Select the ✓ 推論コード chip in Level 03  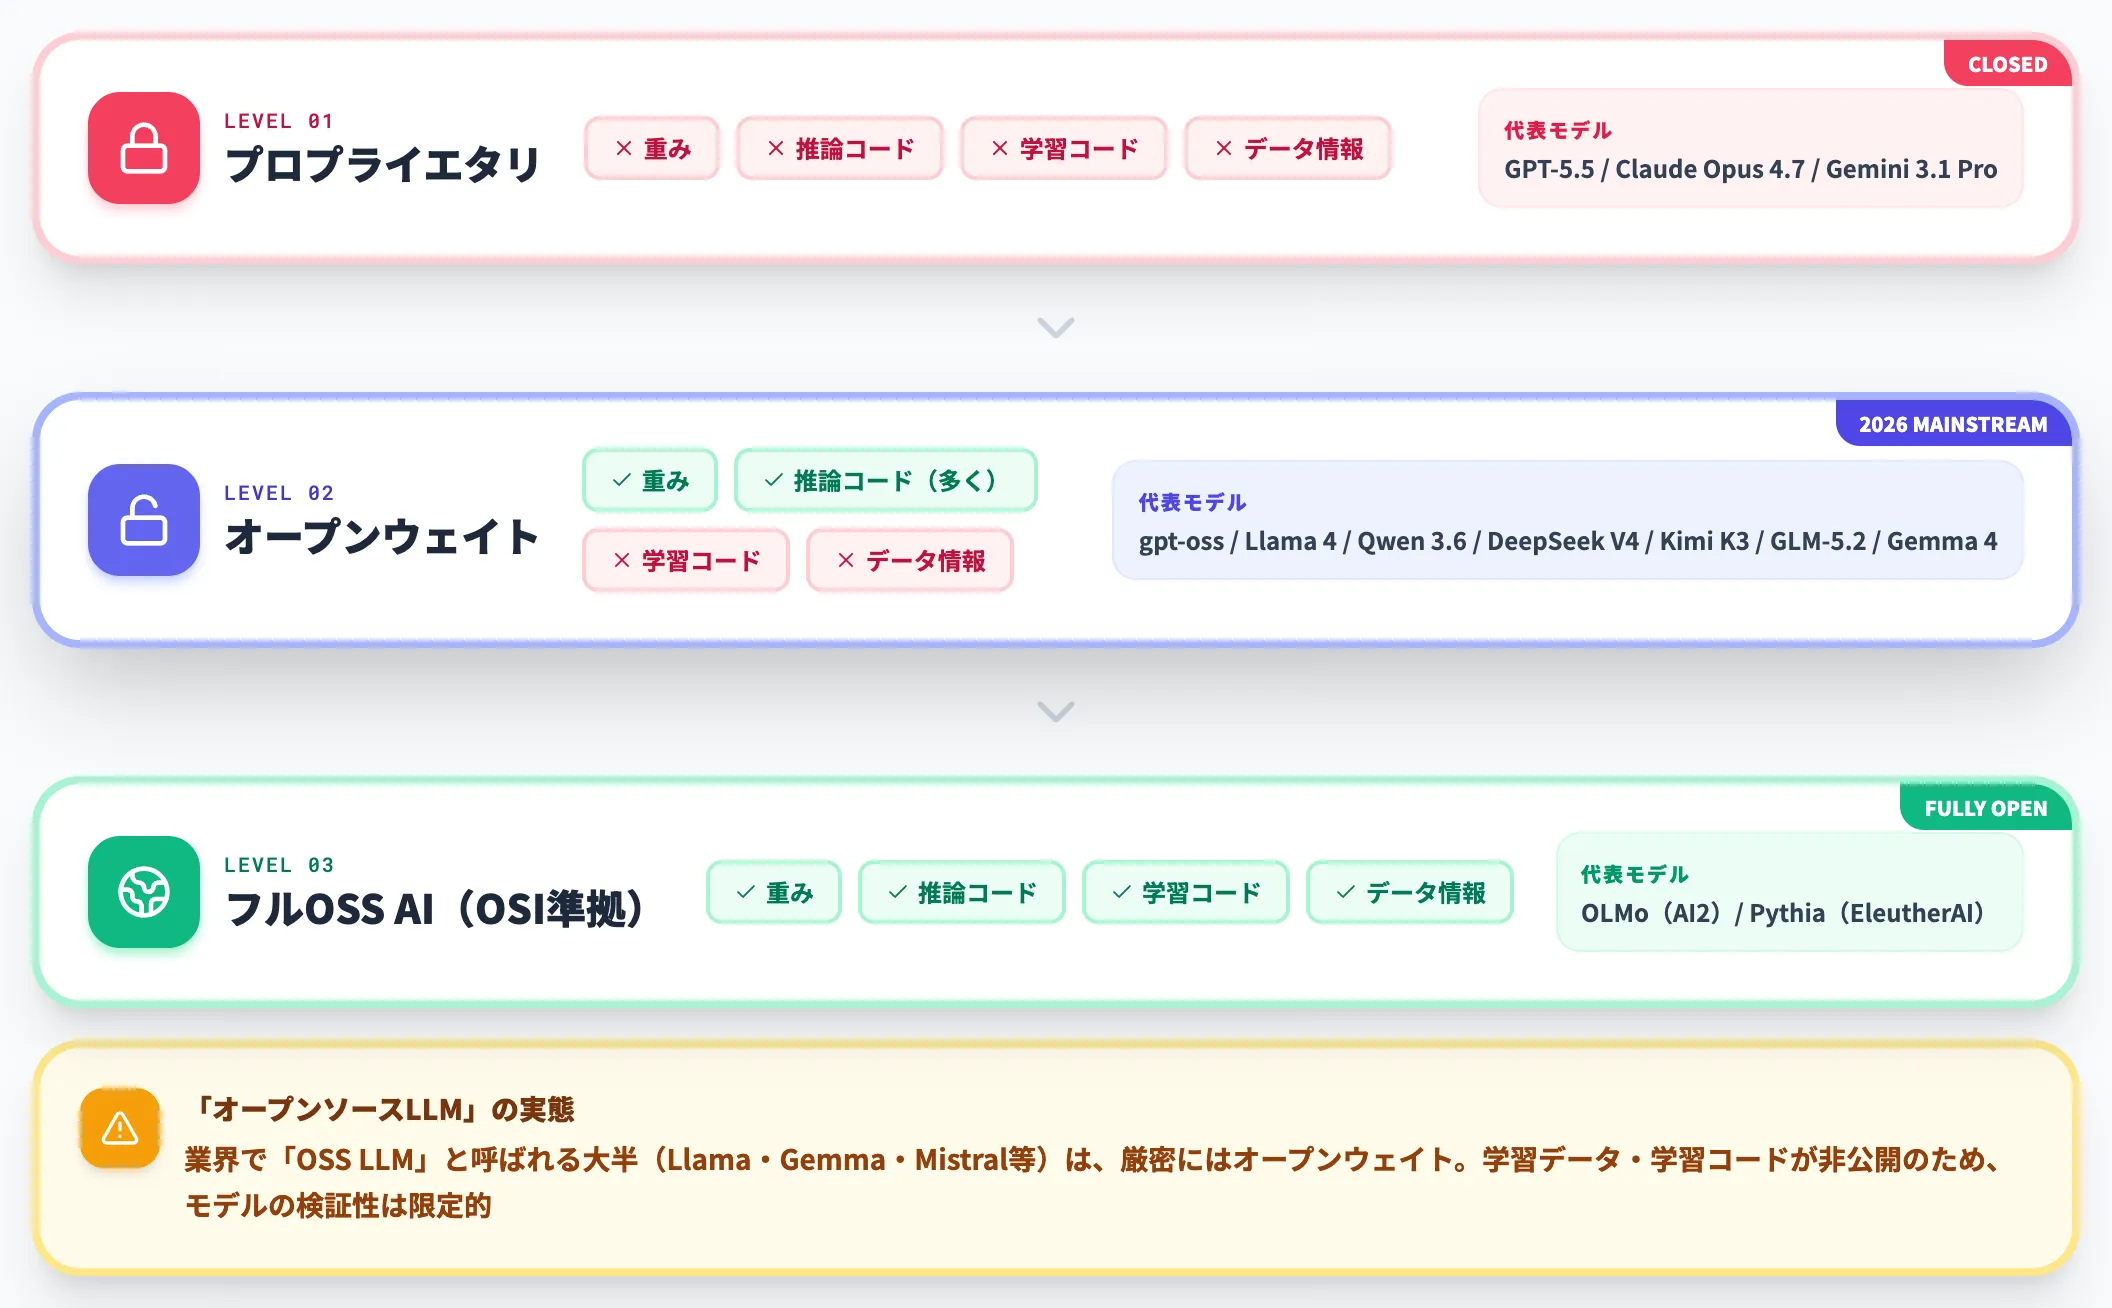(x=962, y=892)
